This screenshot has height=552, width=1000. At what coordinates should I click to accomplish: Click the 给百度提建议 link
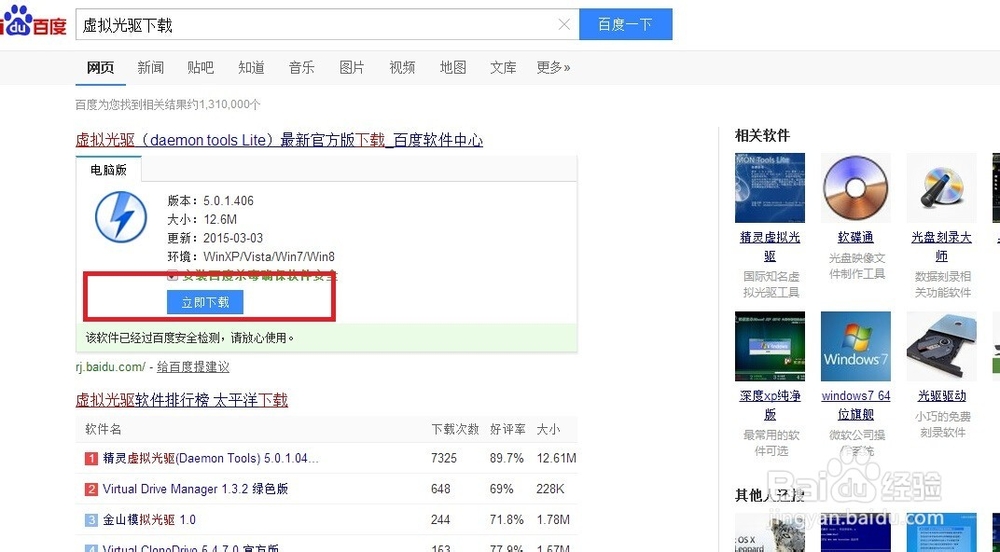[x=193, y=367]
